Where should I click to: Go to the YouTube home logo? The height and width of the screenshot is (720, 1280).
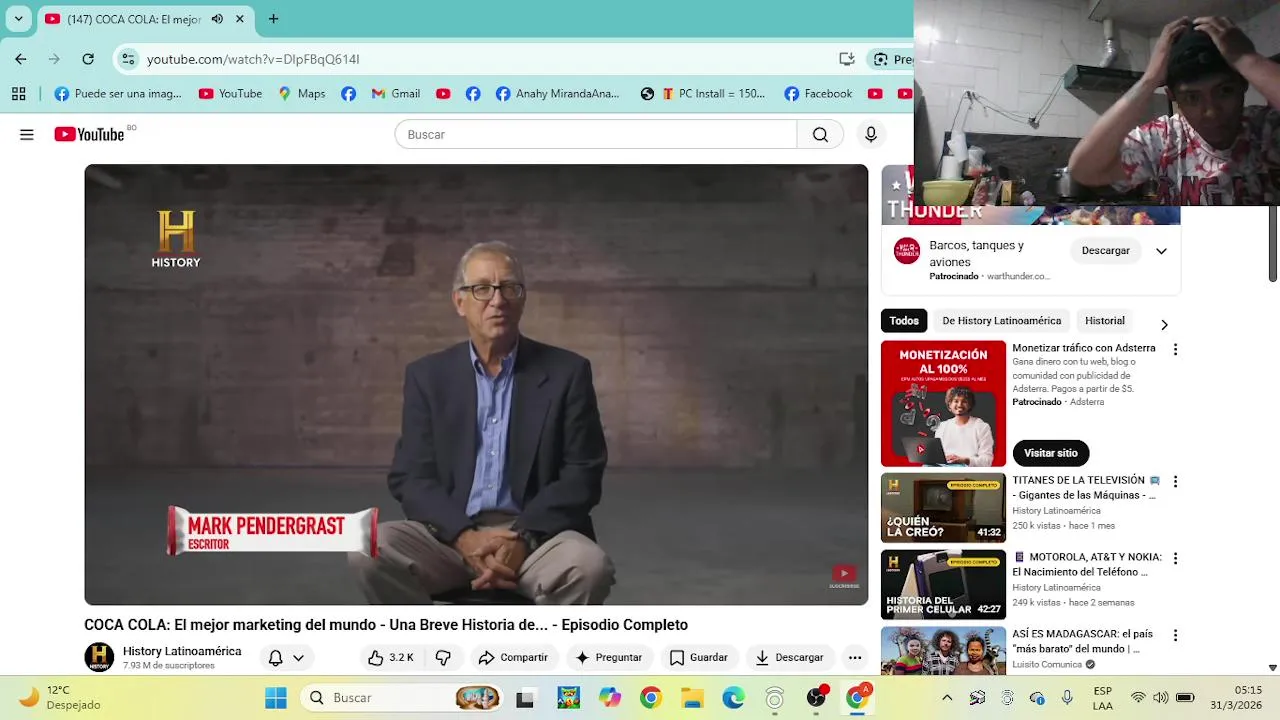[x=89, y=134]
